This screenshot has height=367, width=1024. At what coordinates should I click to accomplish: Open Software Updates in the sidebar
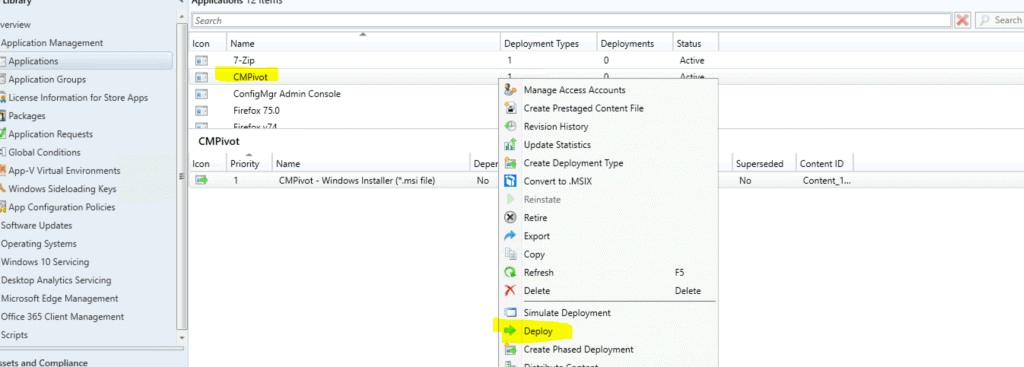click(36, 226)
